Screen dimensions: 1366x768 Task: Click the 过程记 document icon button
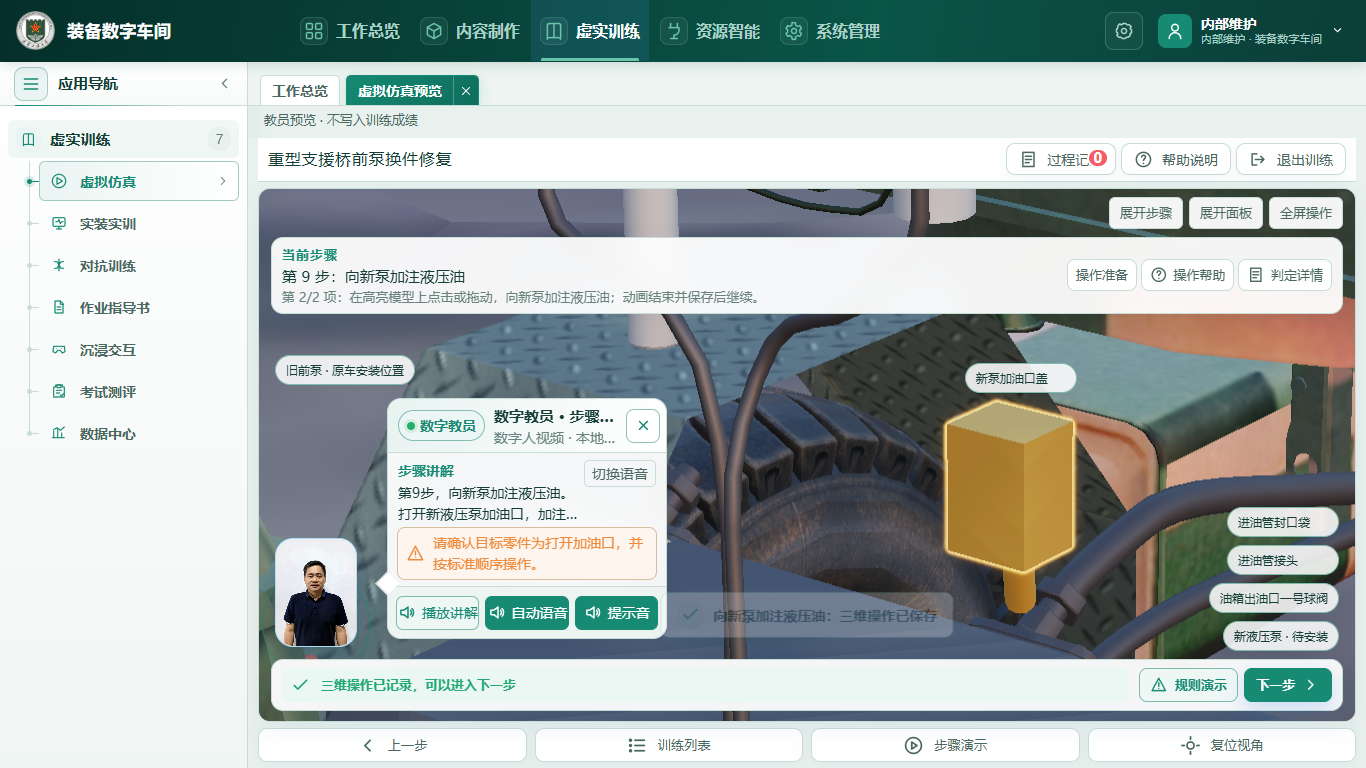click(x=1028, y=160)
